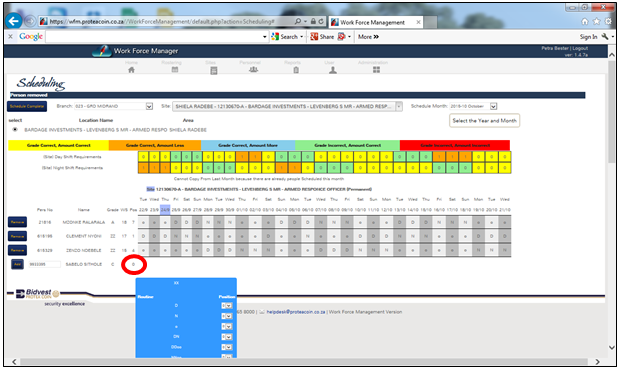Open the User profile icon
Screen dimensions: 618x370
[x=333, y=70]
